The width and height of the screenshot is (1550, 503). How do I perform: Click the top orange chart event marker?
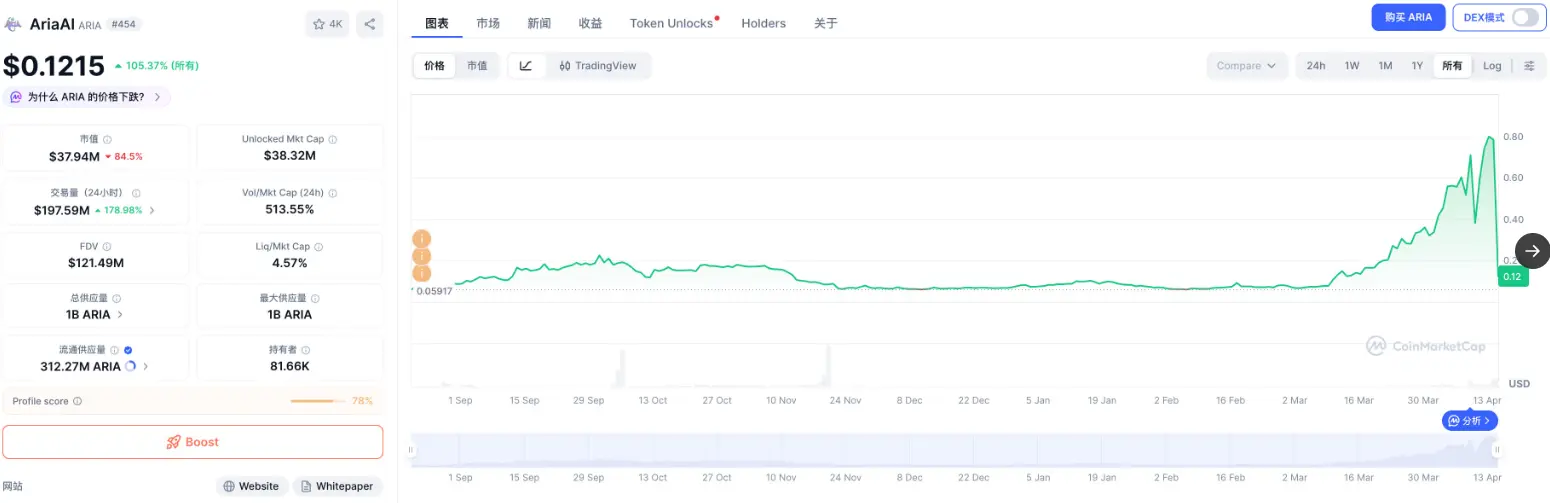point(422,239)
